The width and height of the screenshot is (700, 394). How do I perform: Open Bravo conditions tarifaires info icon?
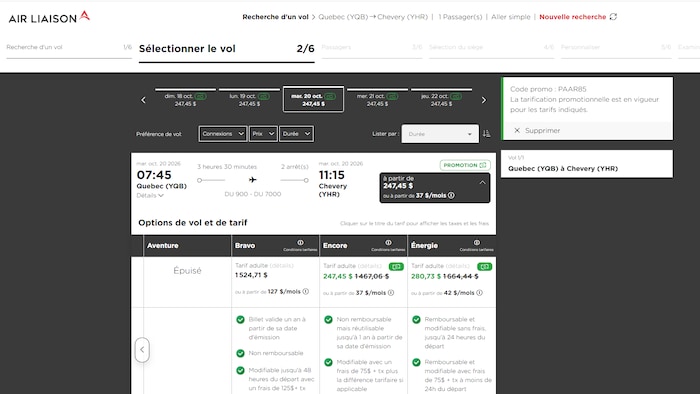(300, 242)
